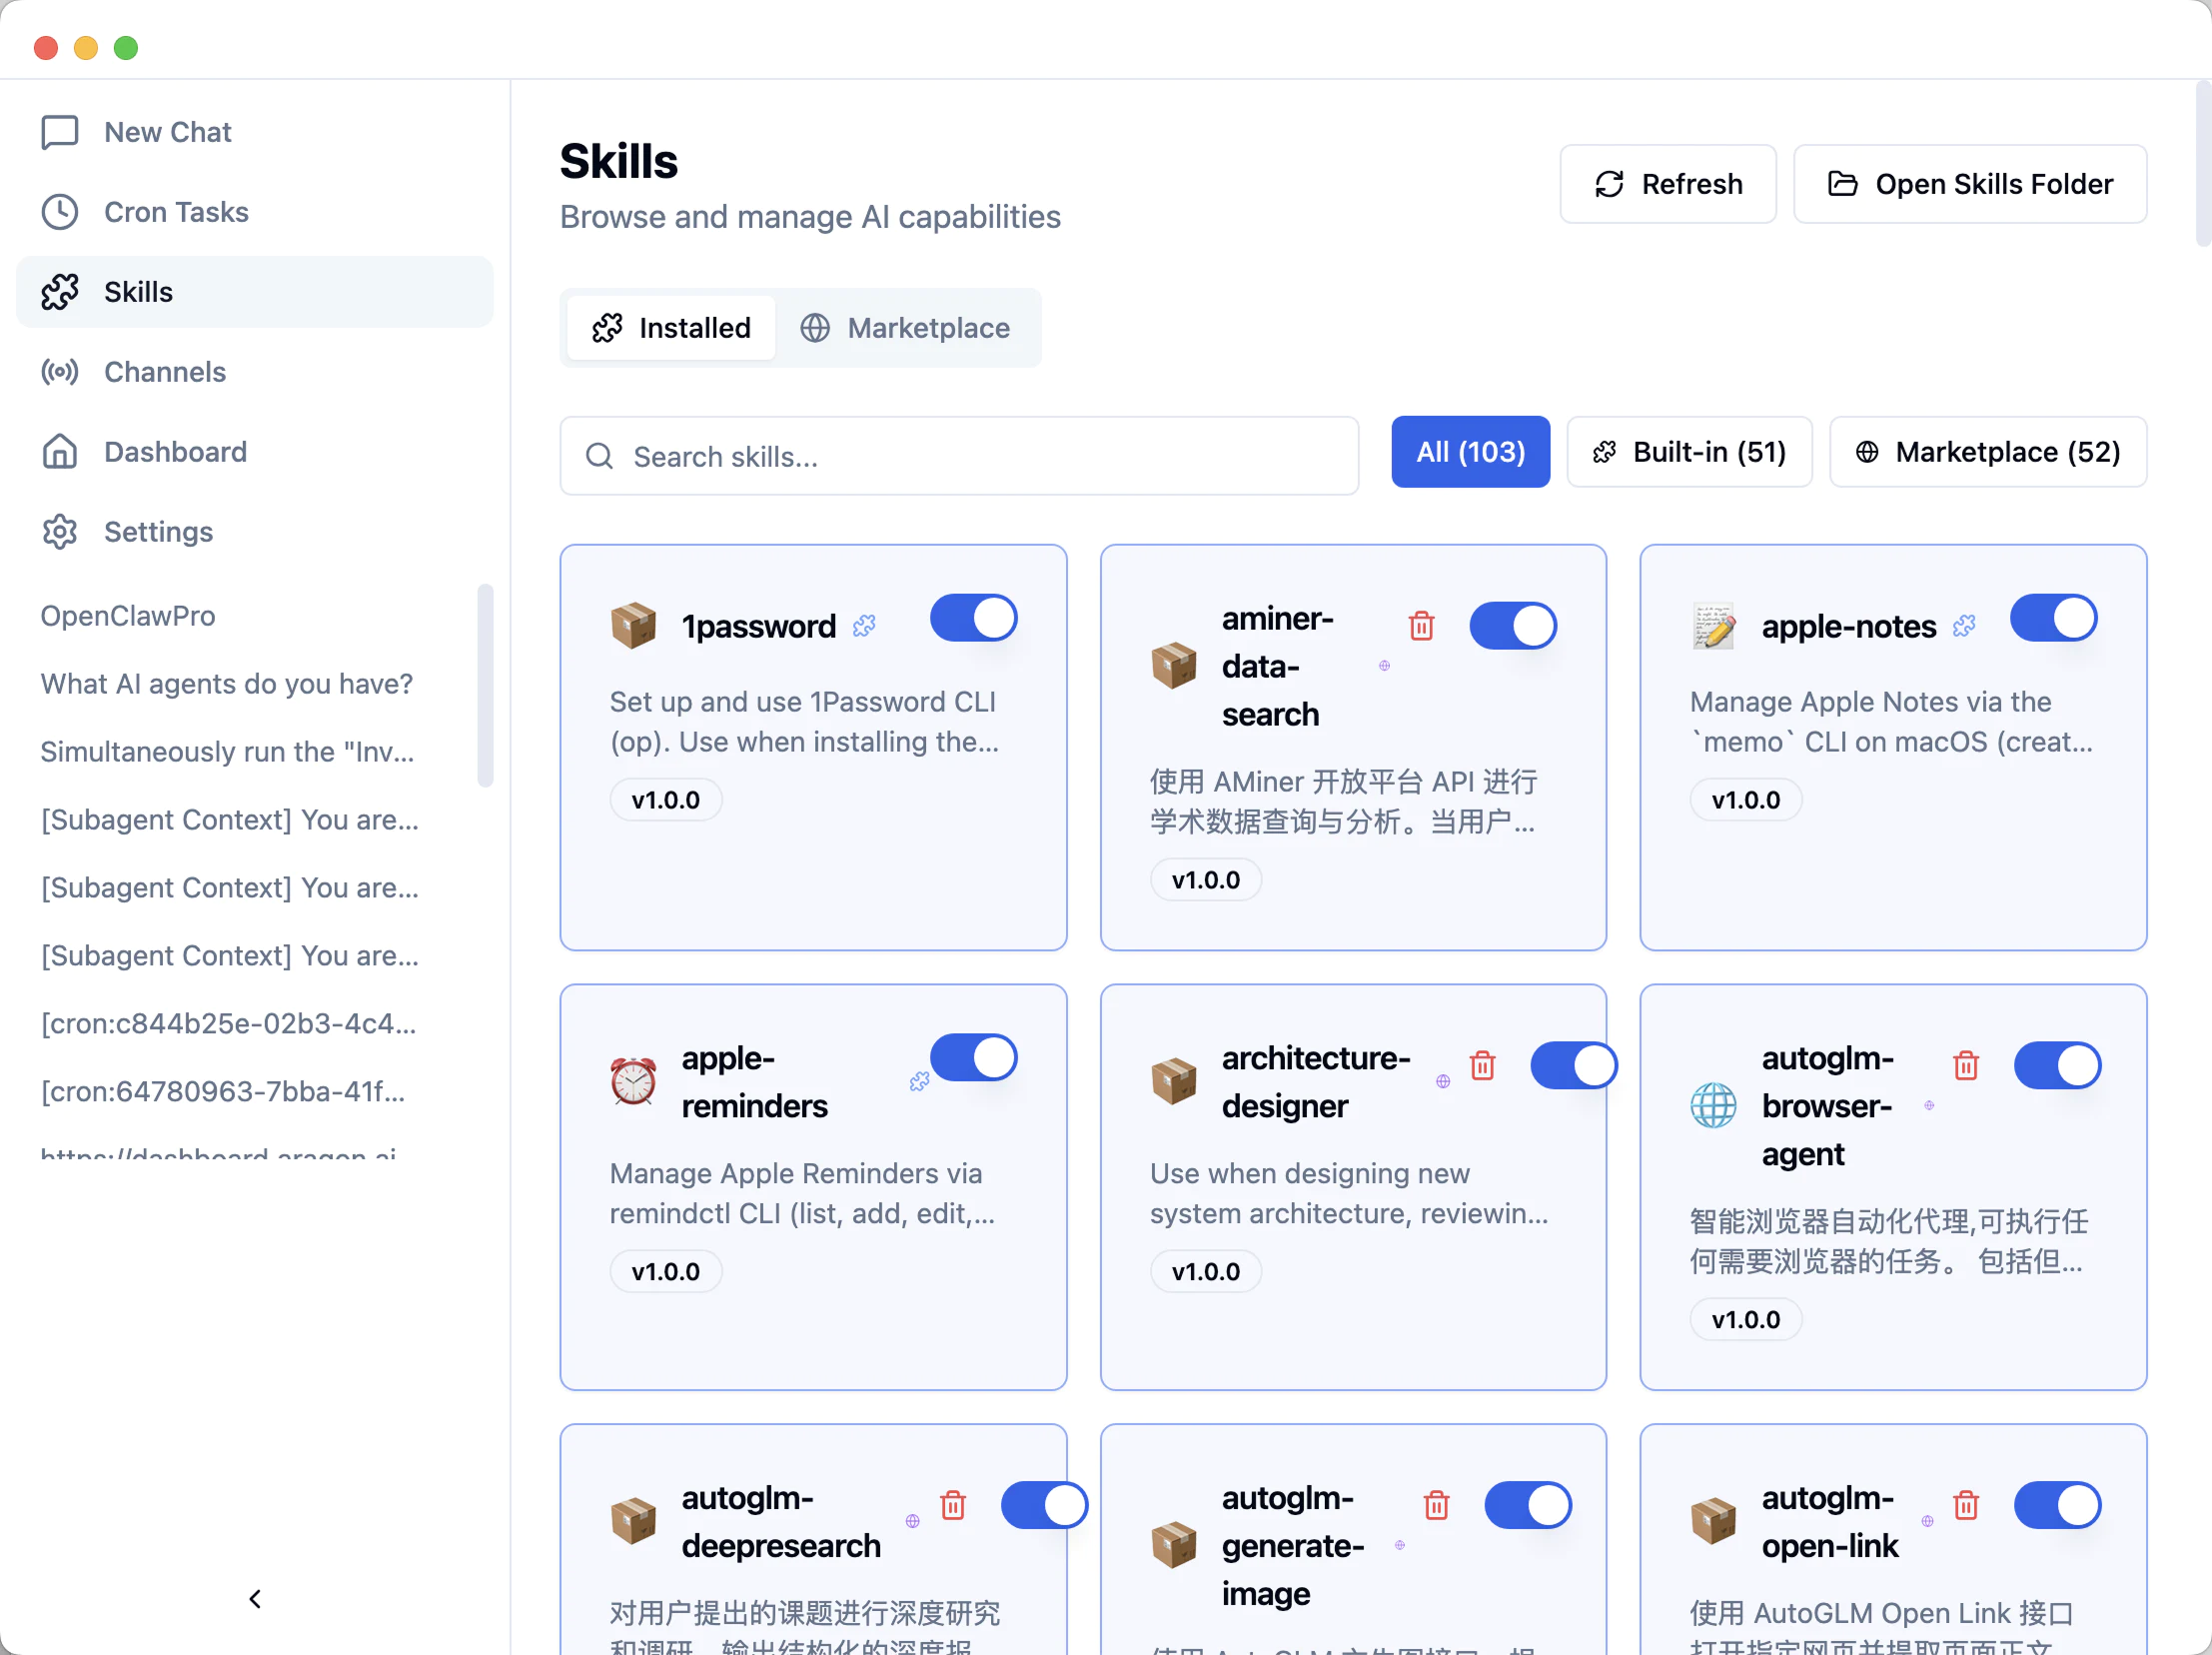Filter skills by Built-in (51)
Screen dimensions: 2212x1655
(x=1689, y=451)
